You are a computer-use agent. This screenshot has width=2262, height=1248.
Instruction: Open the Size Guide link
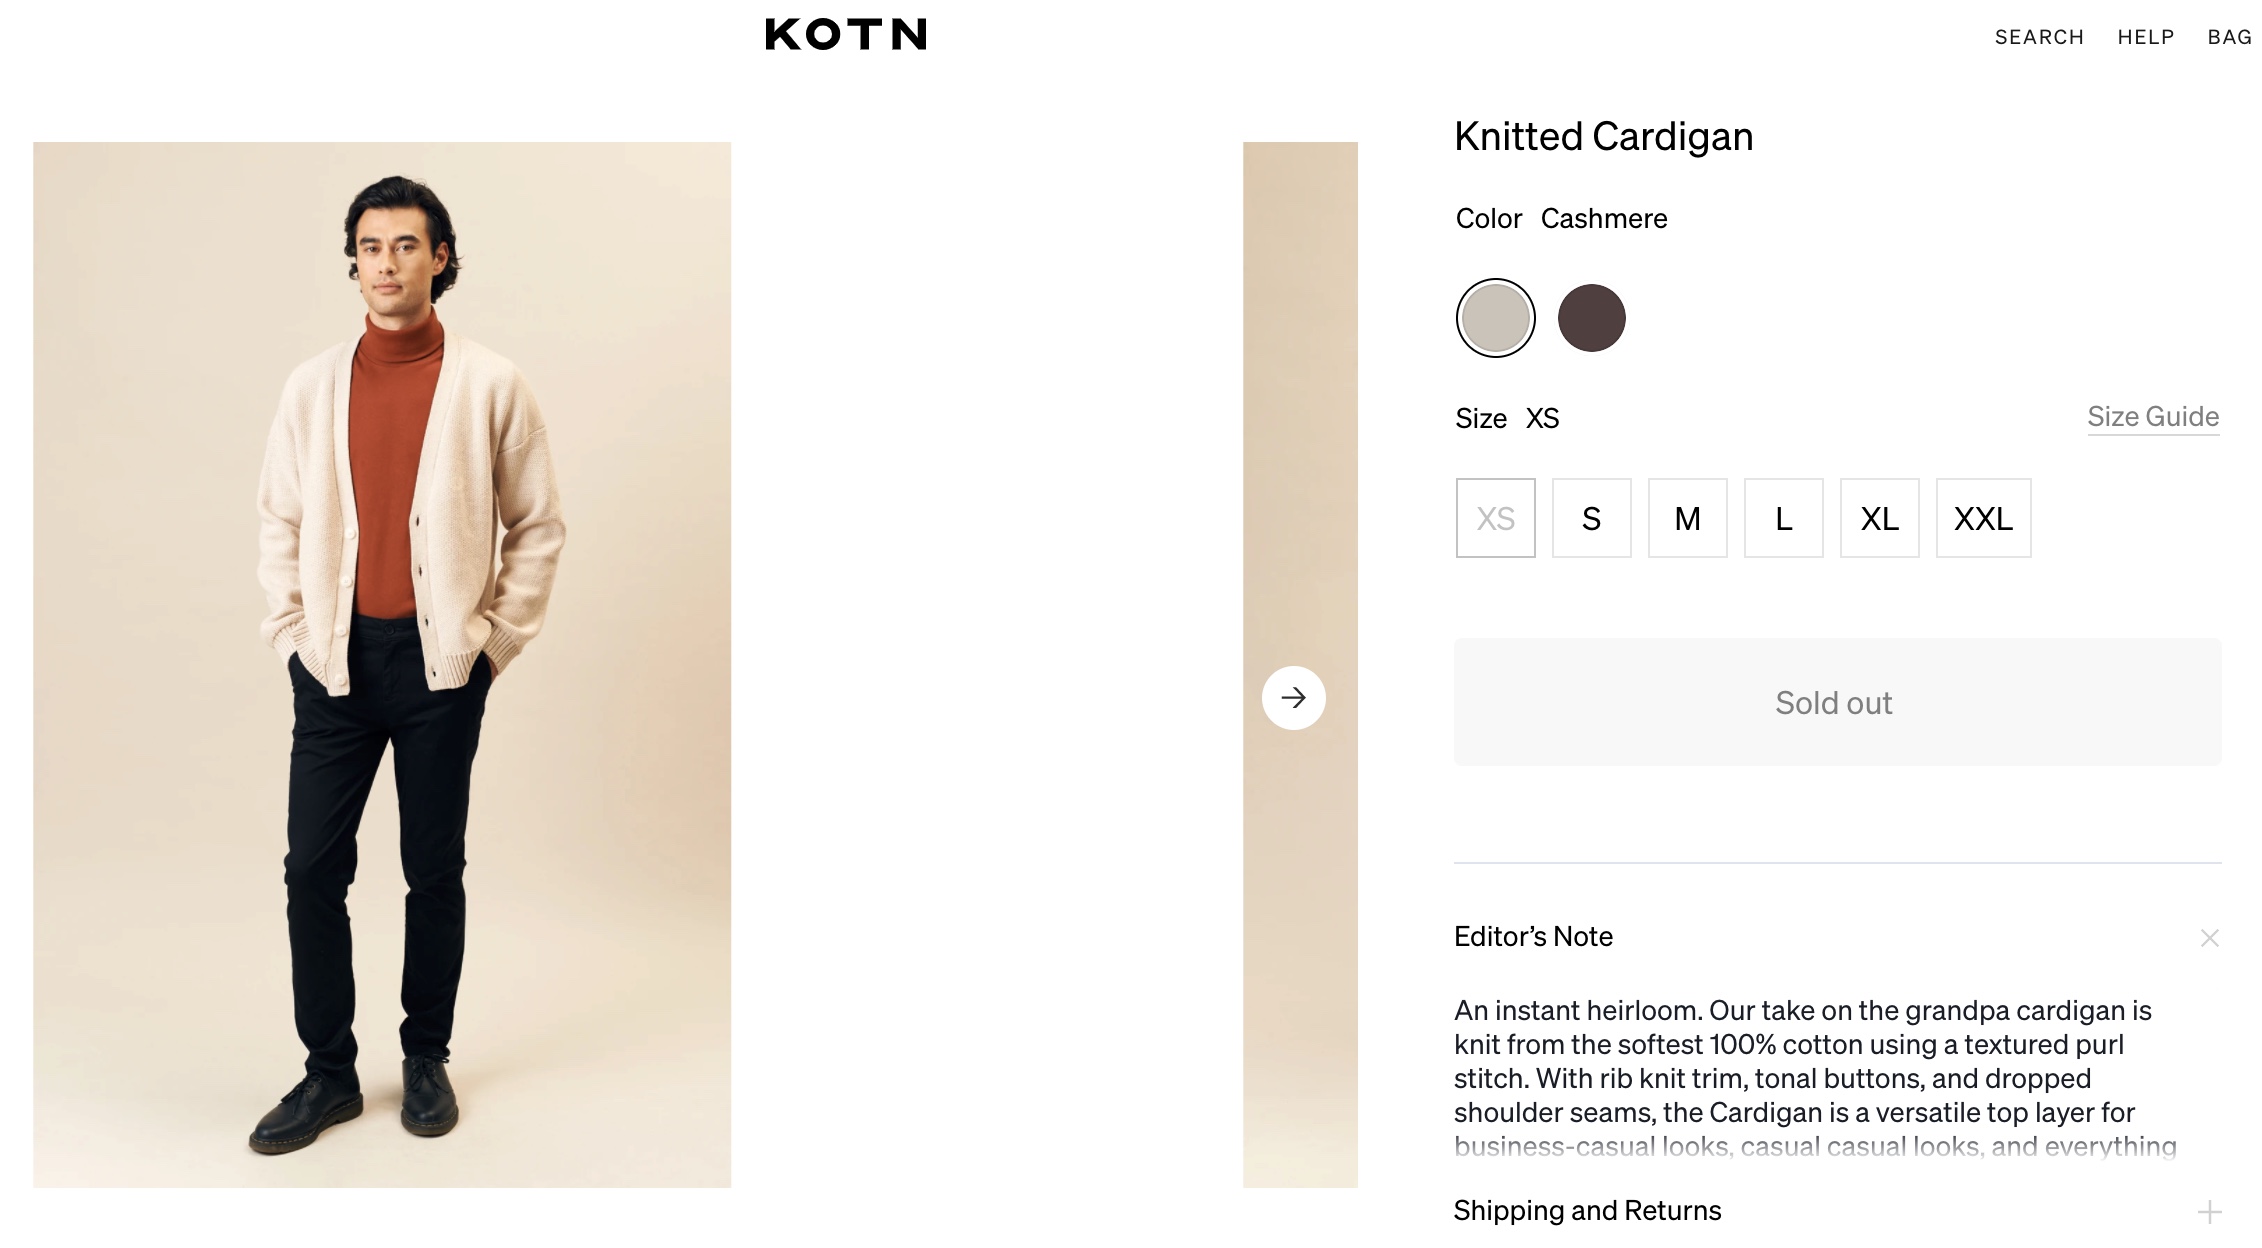click(2152, 417)
